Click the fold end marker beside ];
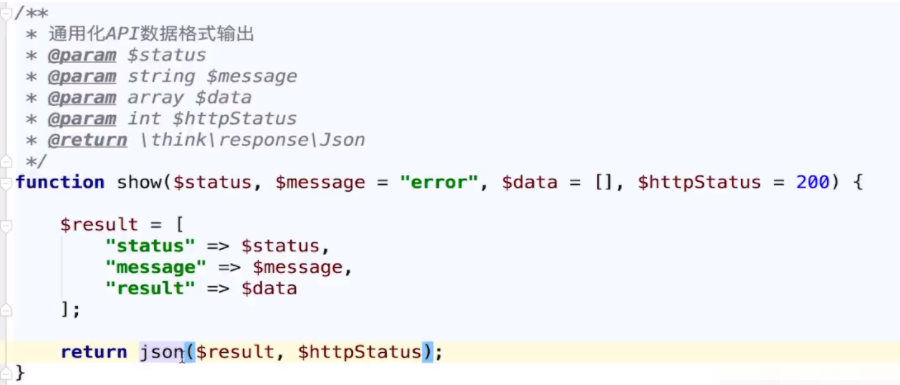 (6, 310)
